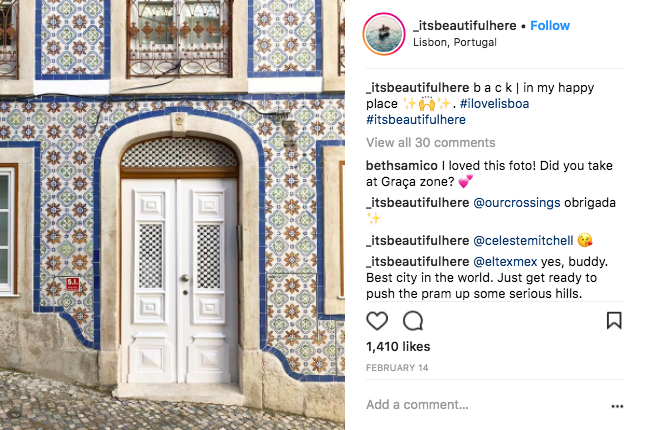Open bethsamico's profile from the comment
645x430 pixels.
pos(402,165)
